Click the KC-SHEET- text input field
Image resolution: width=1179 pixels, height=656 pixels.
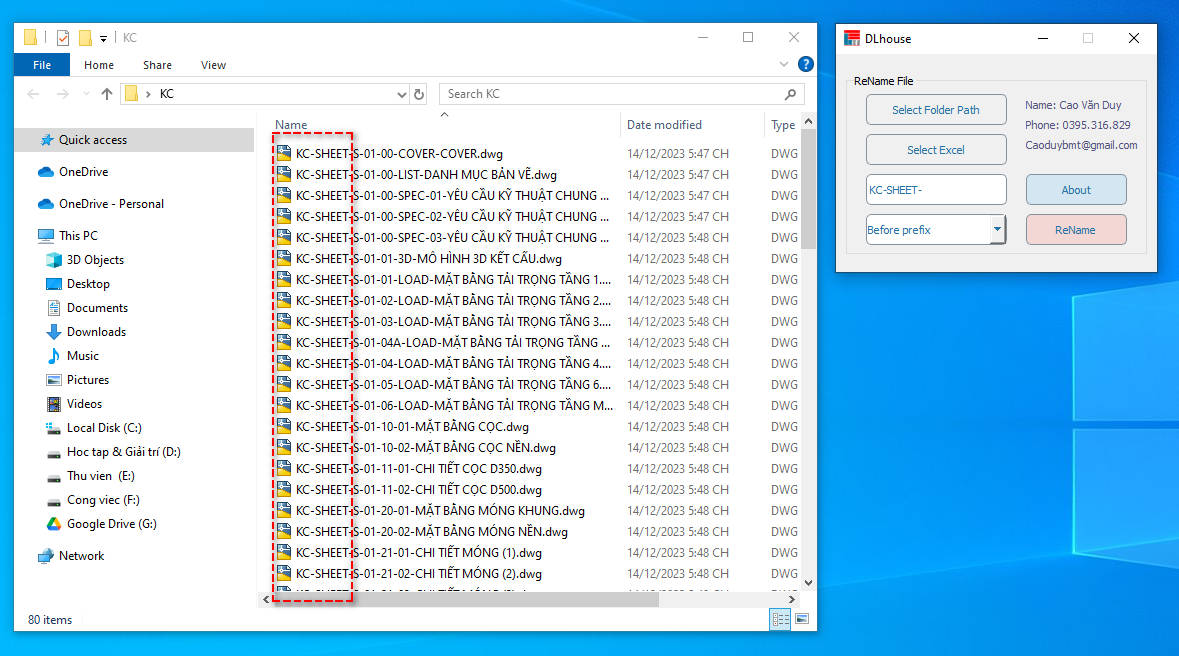coord(936,190)
